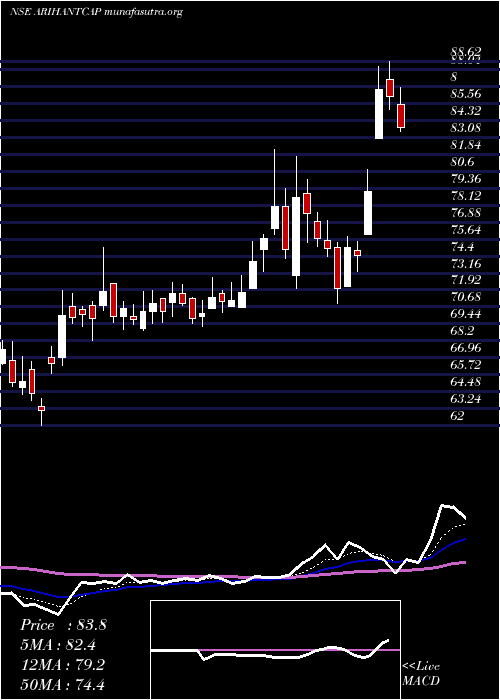500x700 pixels.
Task: Click the 73.16 price level label
Action: click(466, 263)
